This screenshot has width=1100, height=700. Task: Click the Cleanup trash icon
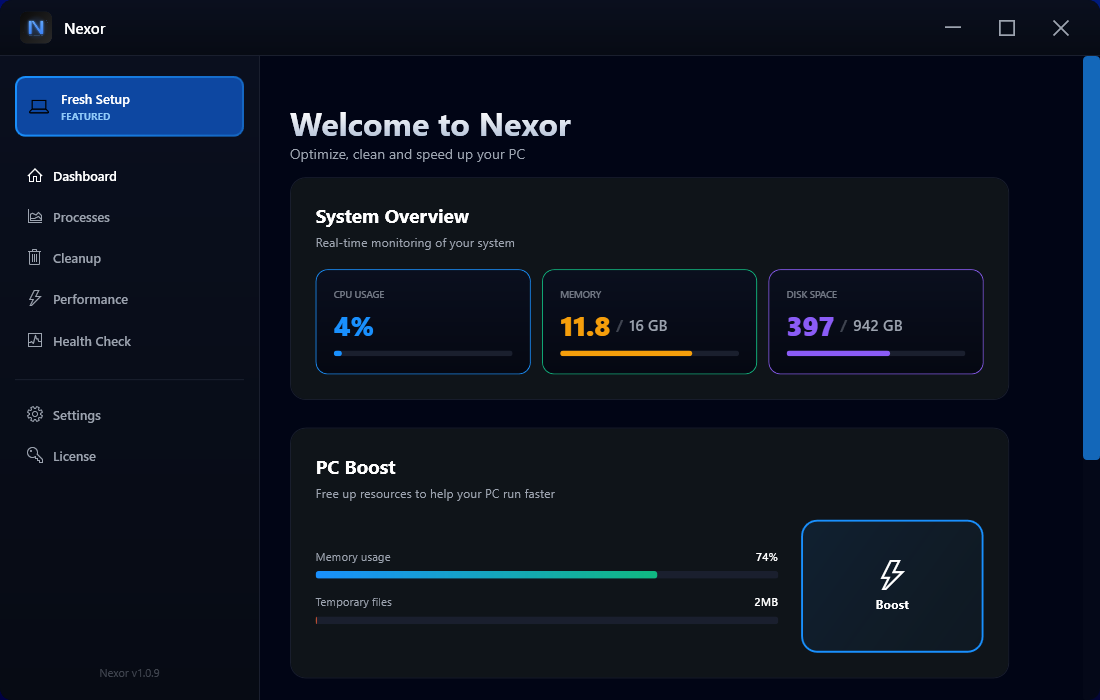coord(33,258)
